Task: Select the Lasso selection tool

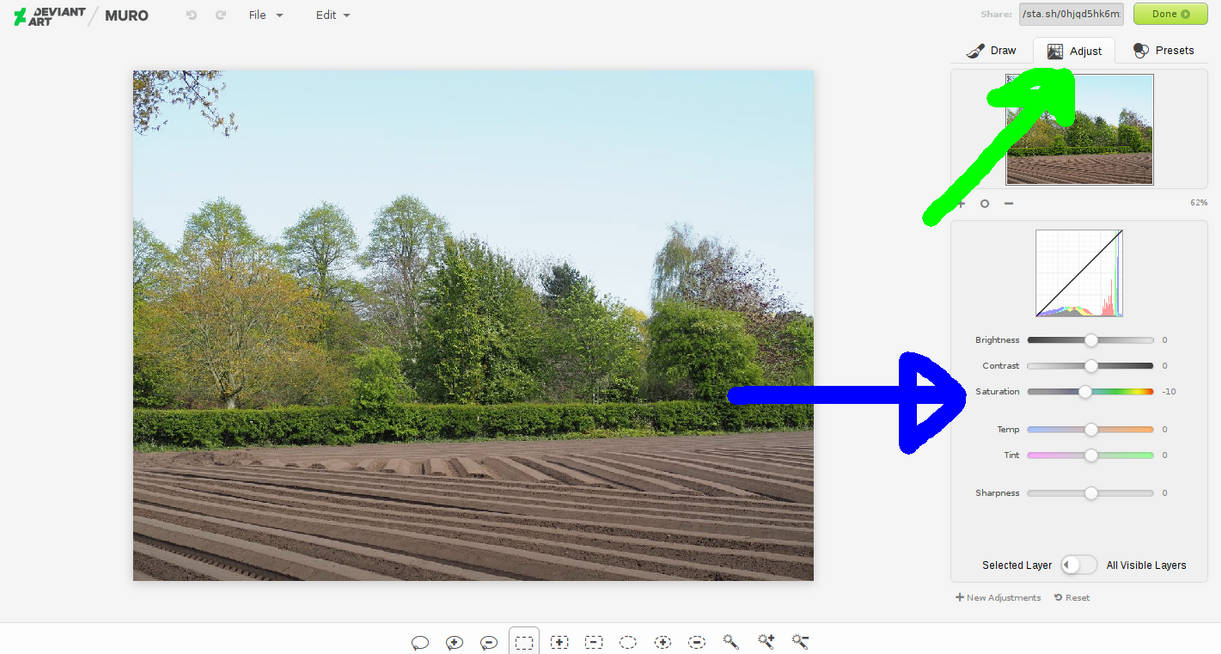Action: 420,642
